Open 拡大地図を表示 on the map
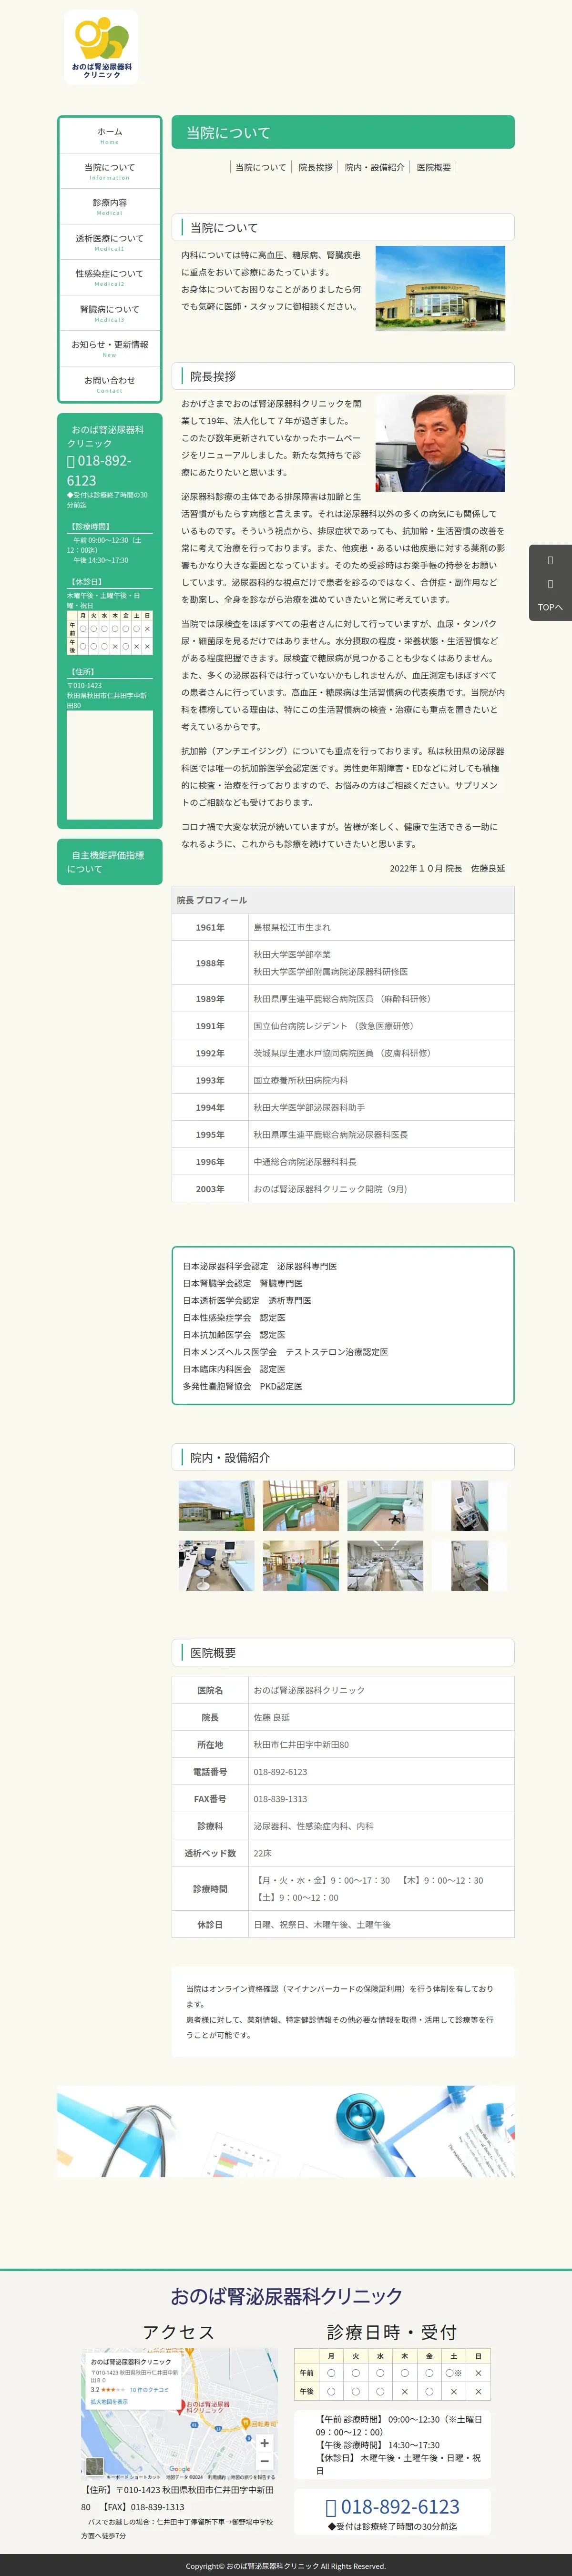Image resolution: width=572 pixels, height=2576 pixels. click(109, 2401)
